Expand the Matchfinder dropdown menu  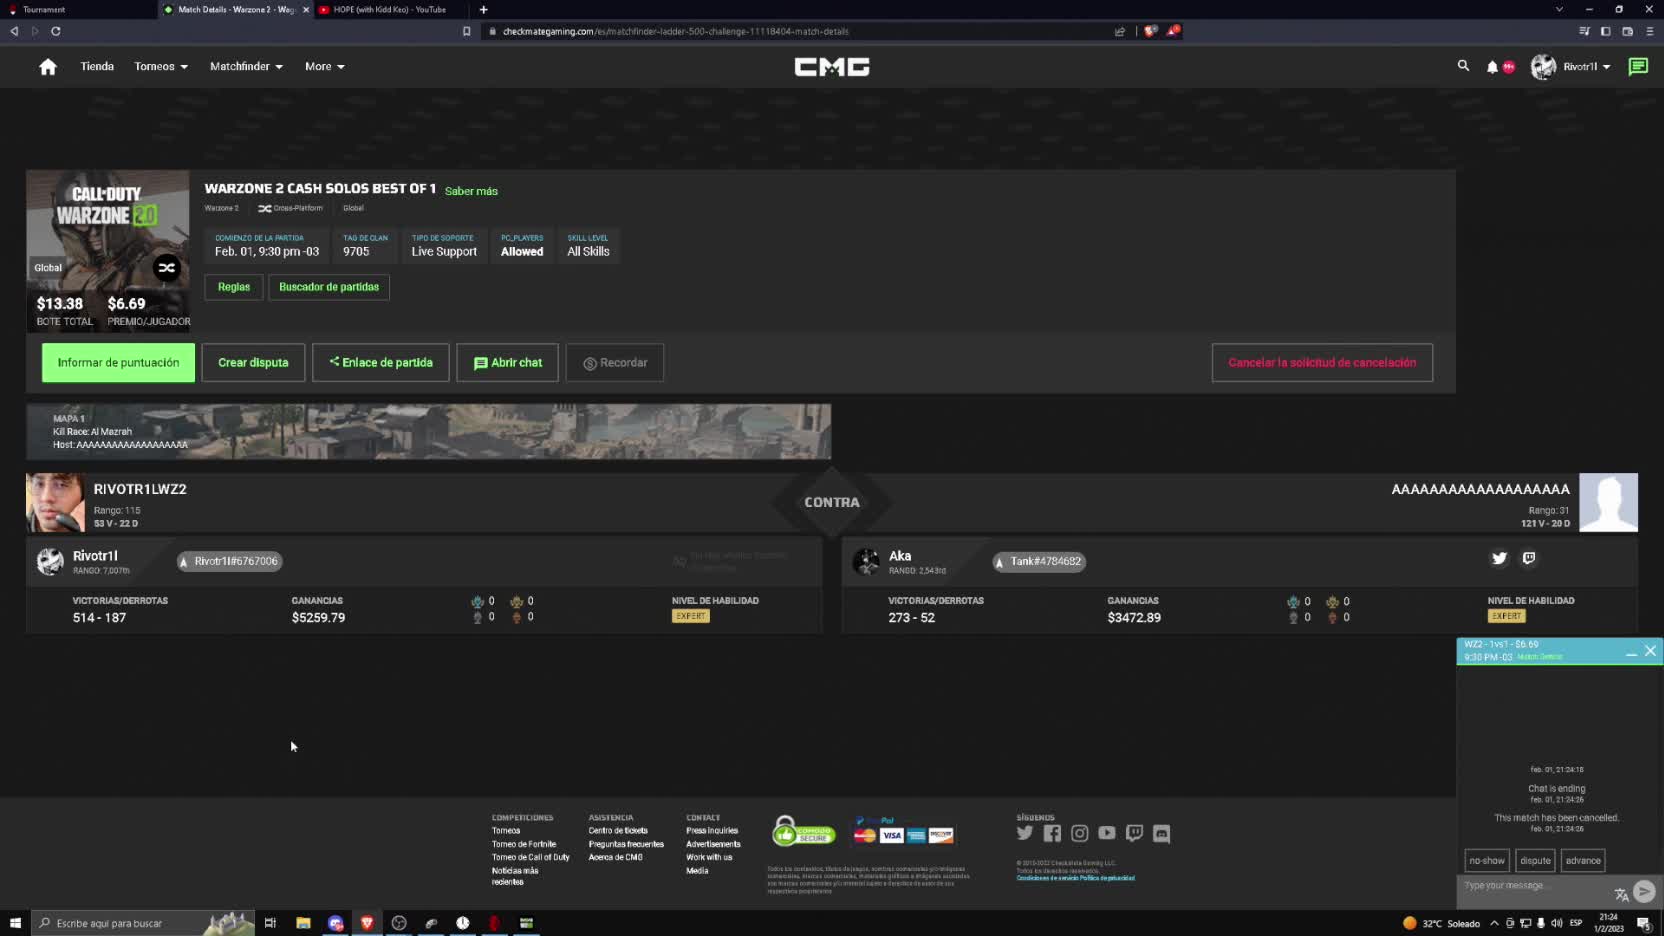coord(246,67)
